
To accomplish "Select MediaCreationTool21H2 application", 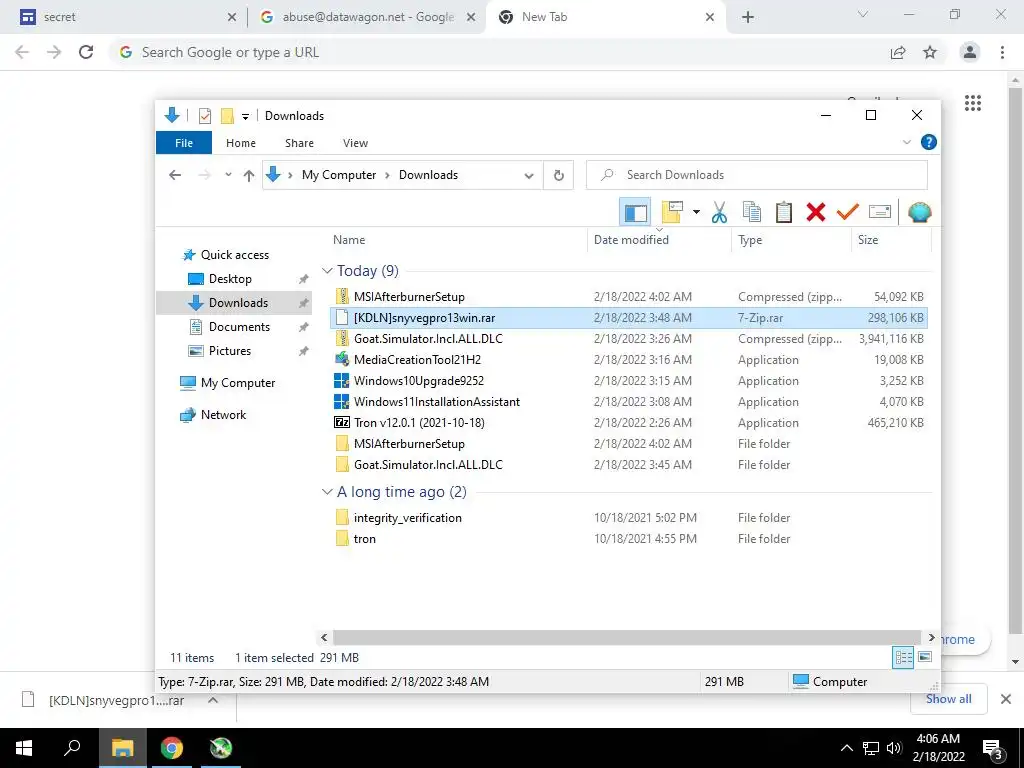I will [x=628, y=359].
